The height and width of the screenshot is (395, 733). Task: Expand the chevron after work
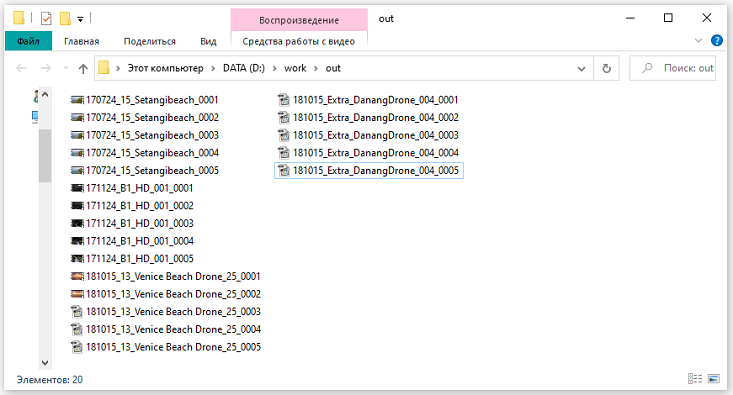coord(316,69)
